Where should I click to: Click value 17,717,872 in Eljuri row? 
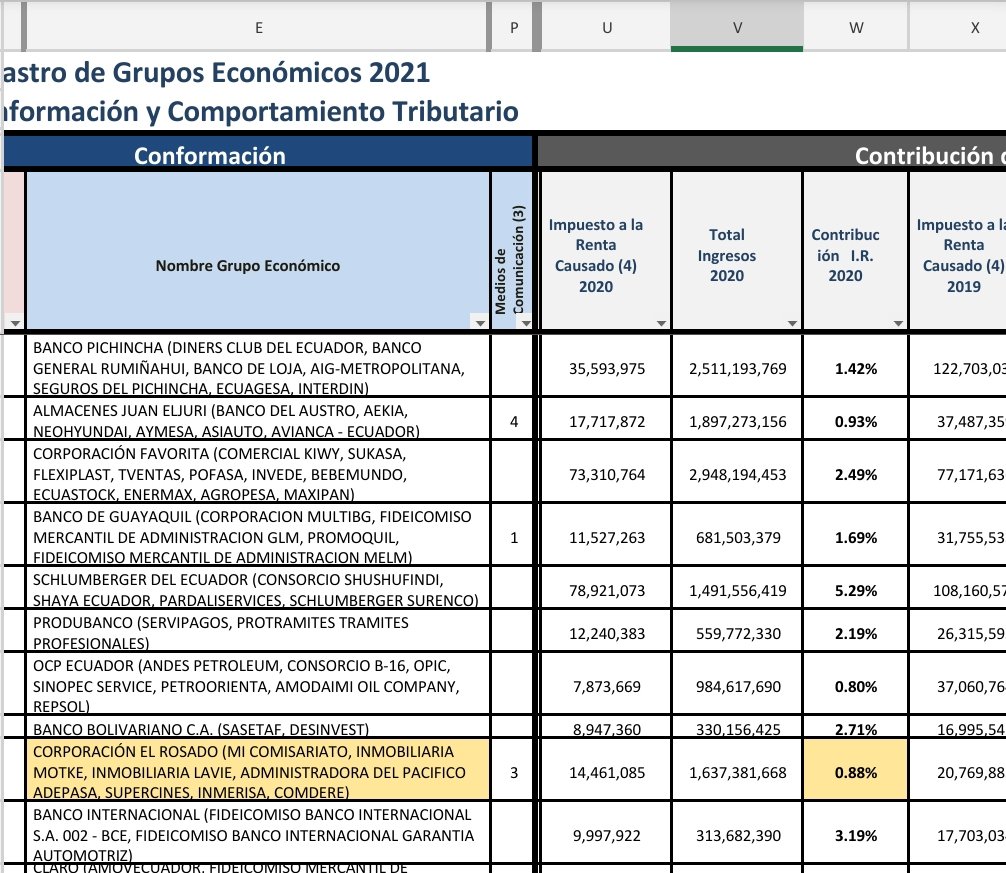coord(607,421)
